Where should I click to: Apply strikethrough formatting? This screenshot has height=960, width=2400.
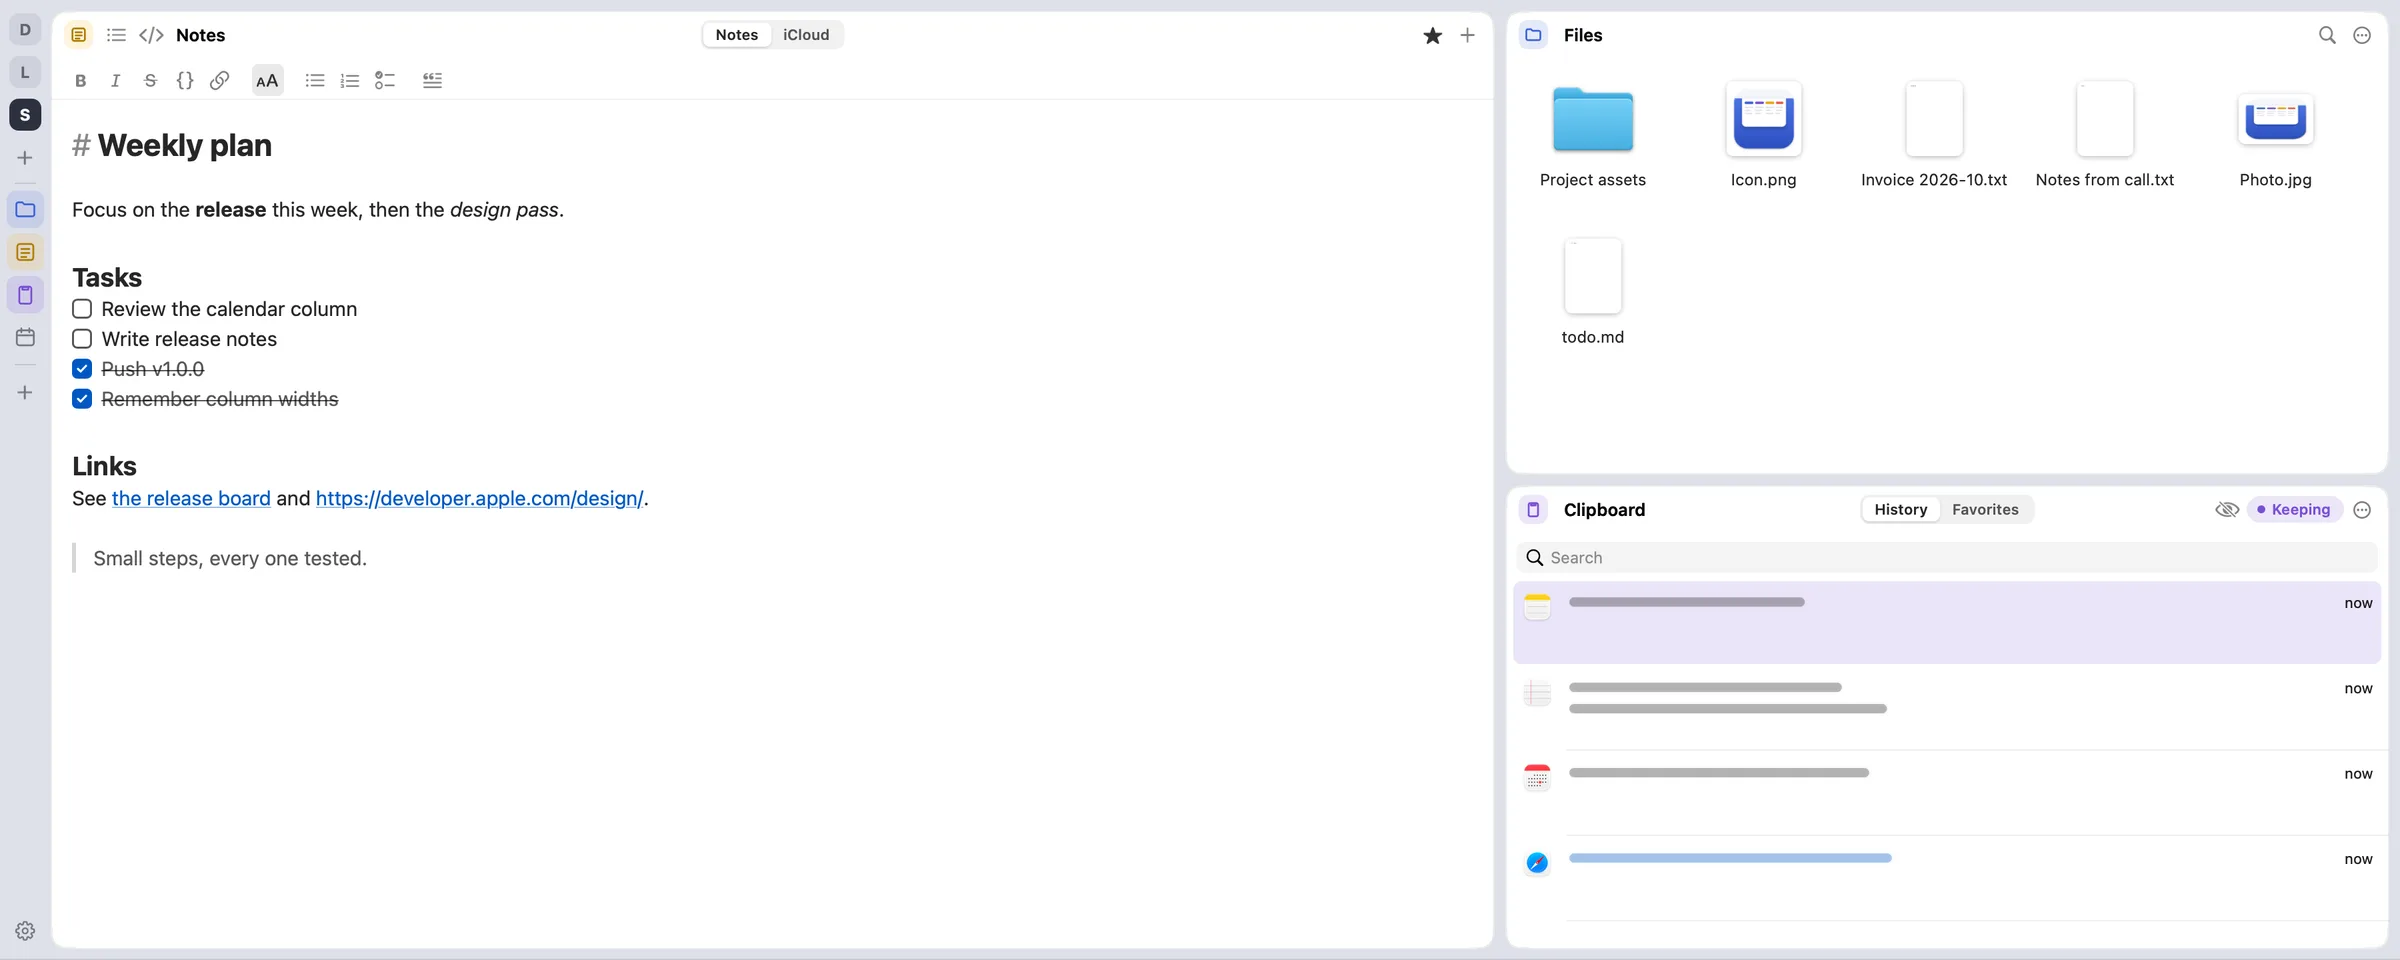(x=150, y=81)
